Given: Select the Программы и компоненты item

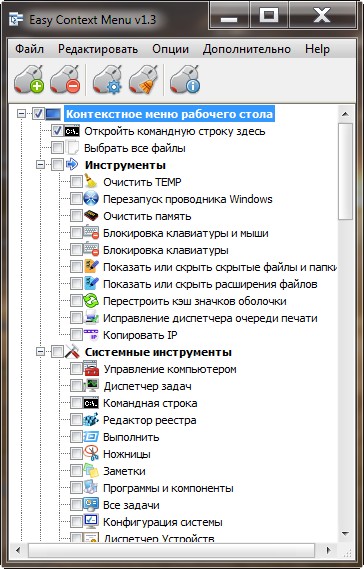Looking at the screenshot, I should pos(168,488).
